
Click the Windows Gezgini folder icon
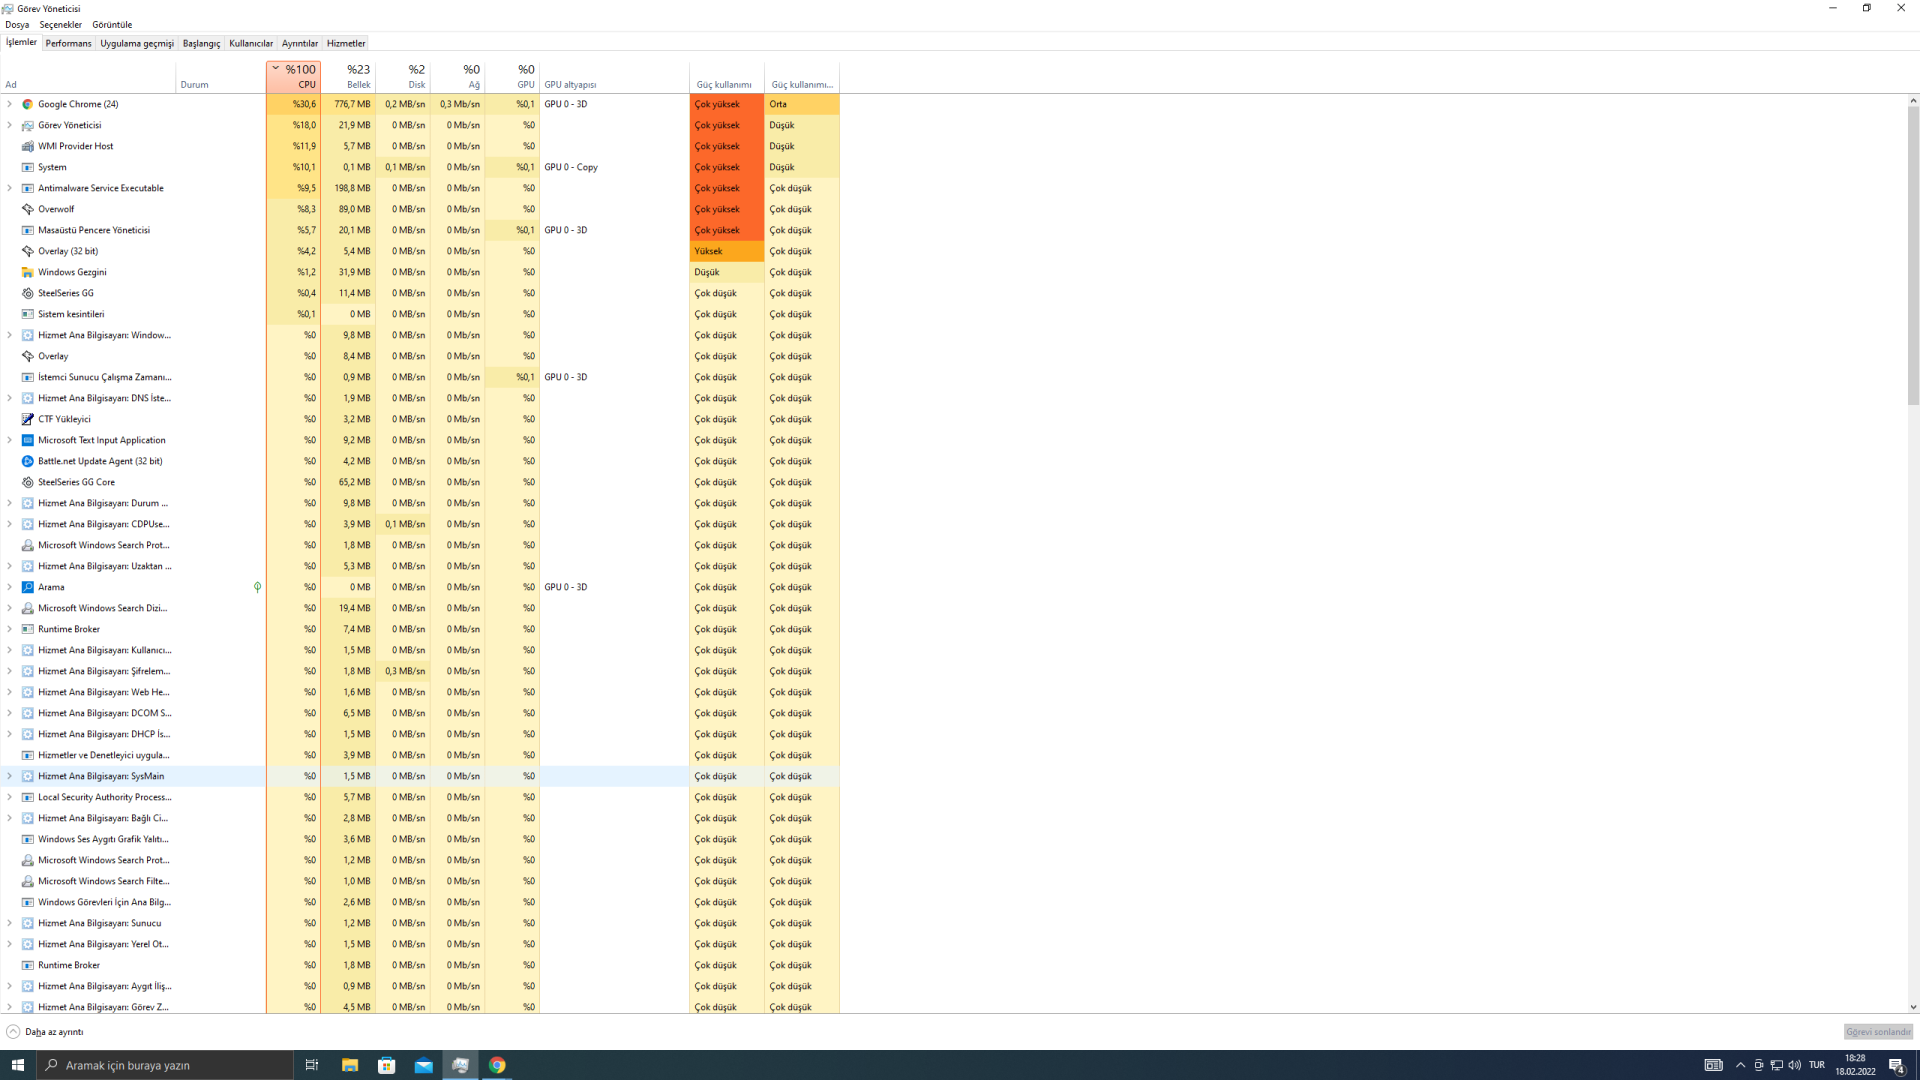tap(28, 272)
